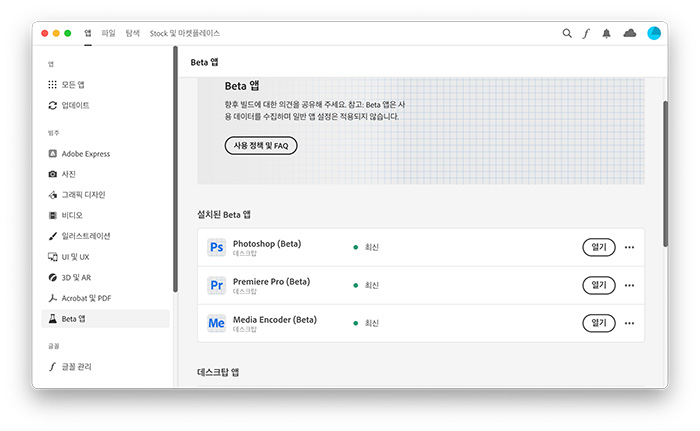
Task: Open the user profile avatar
Action: pyautogui.click(x=654, y=33)
